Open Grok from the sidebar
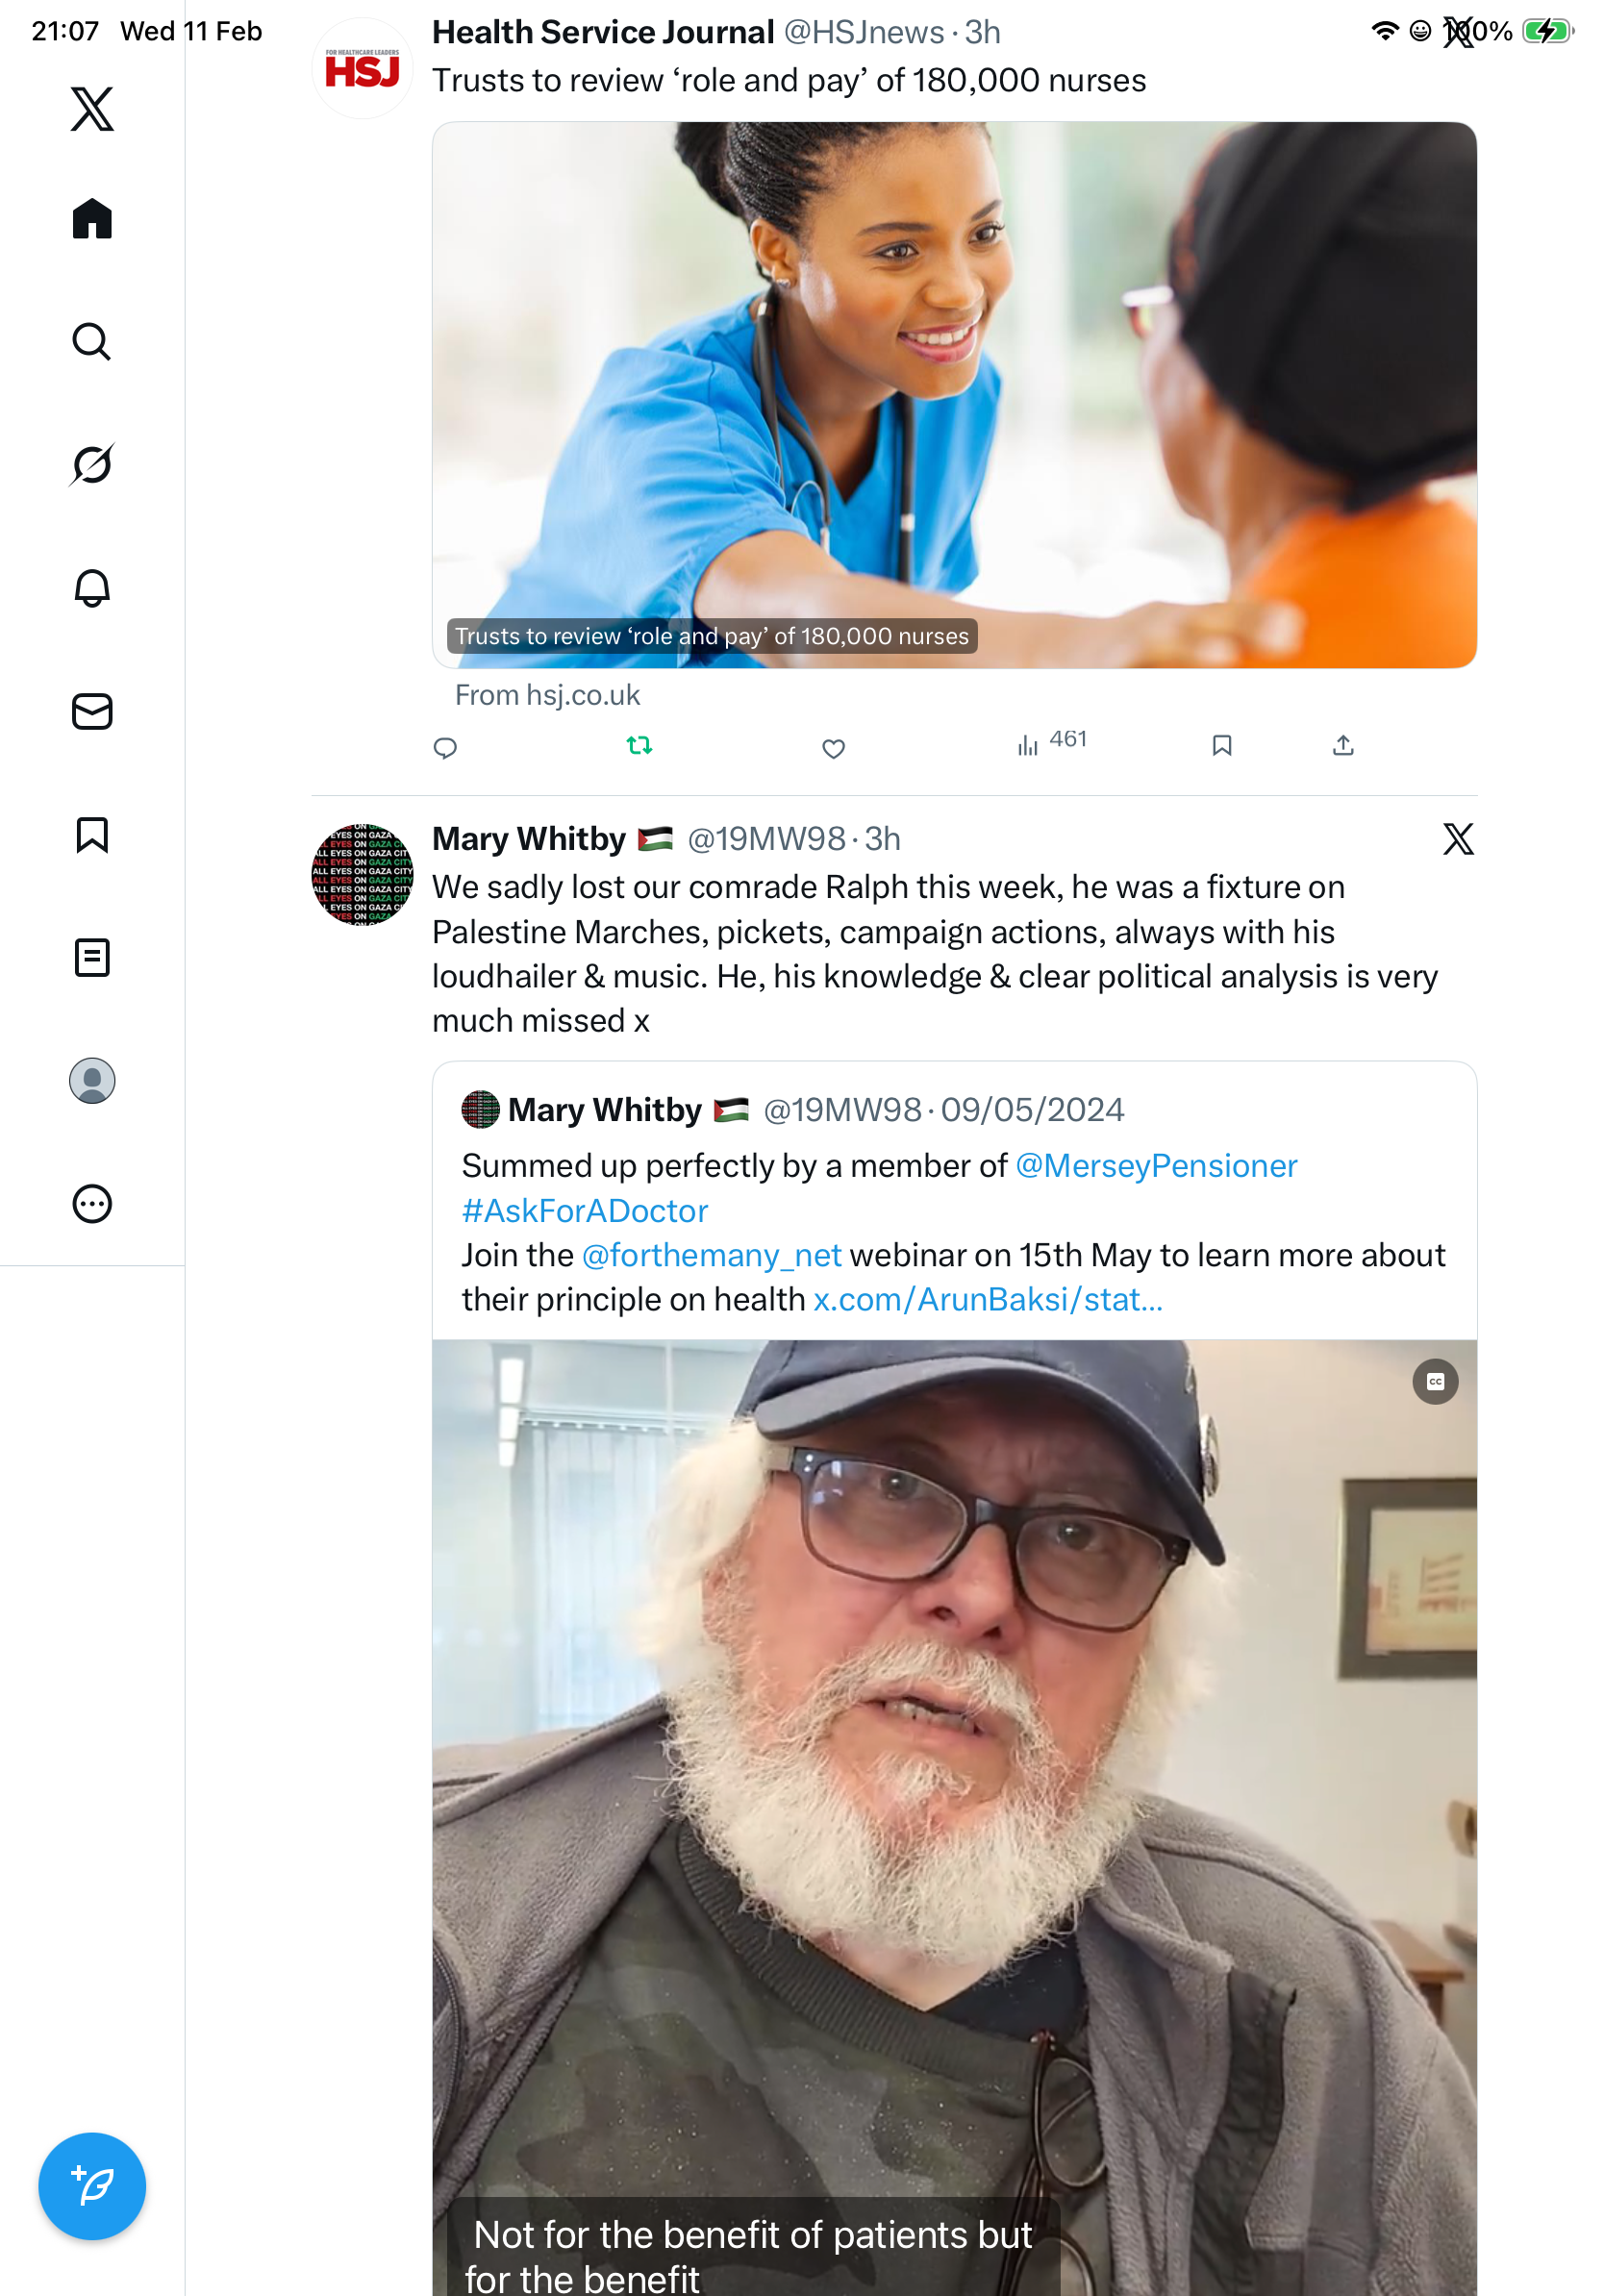 click(x=92, y=464)
